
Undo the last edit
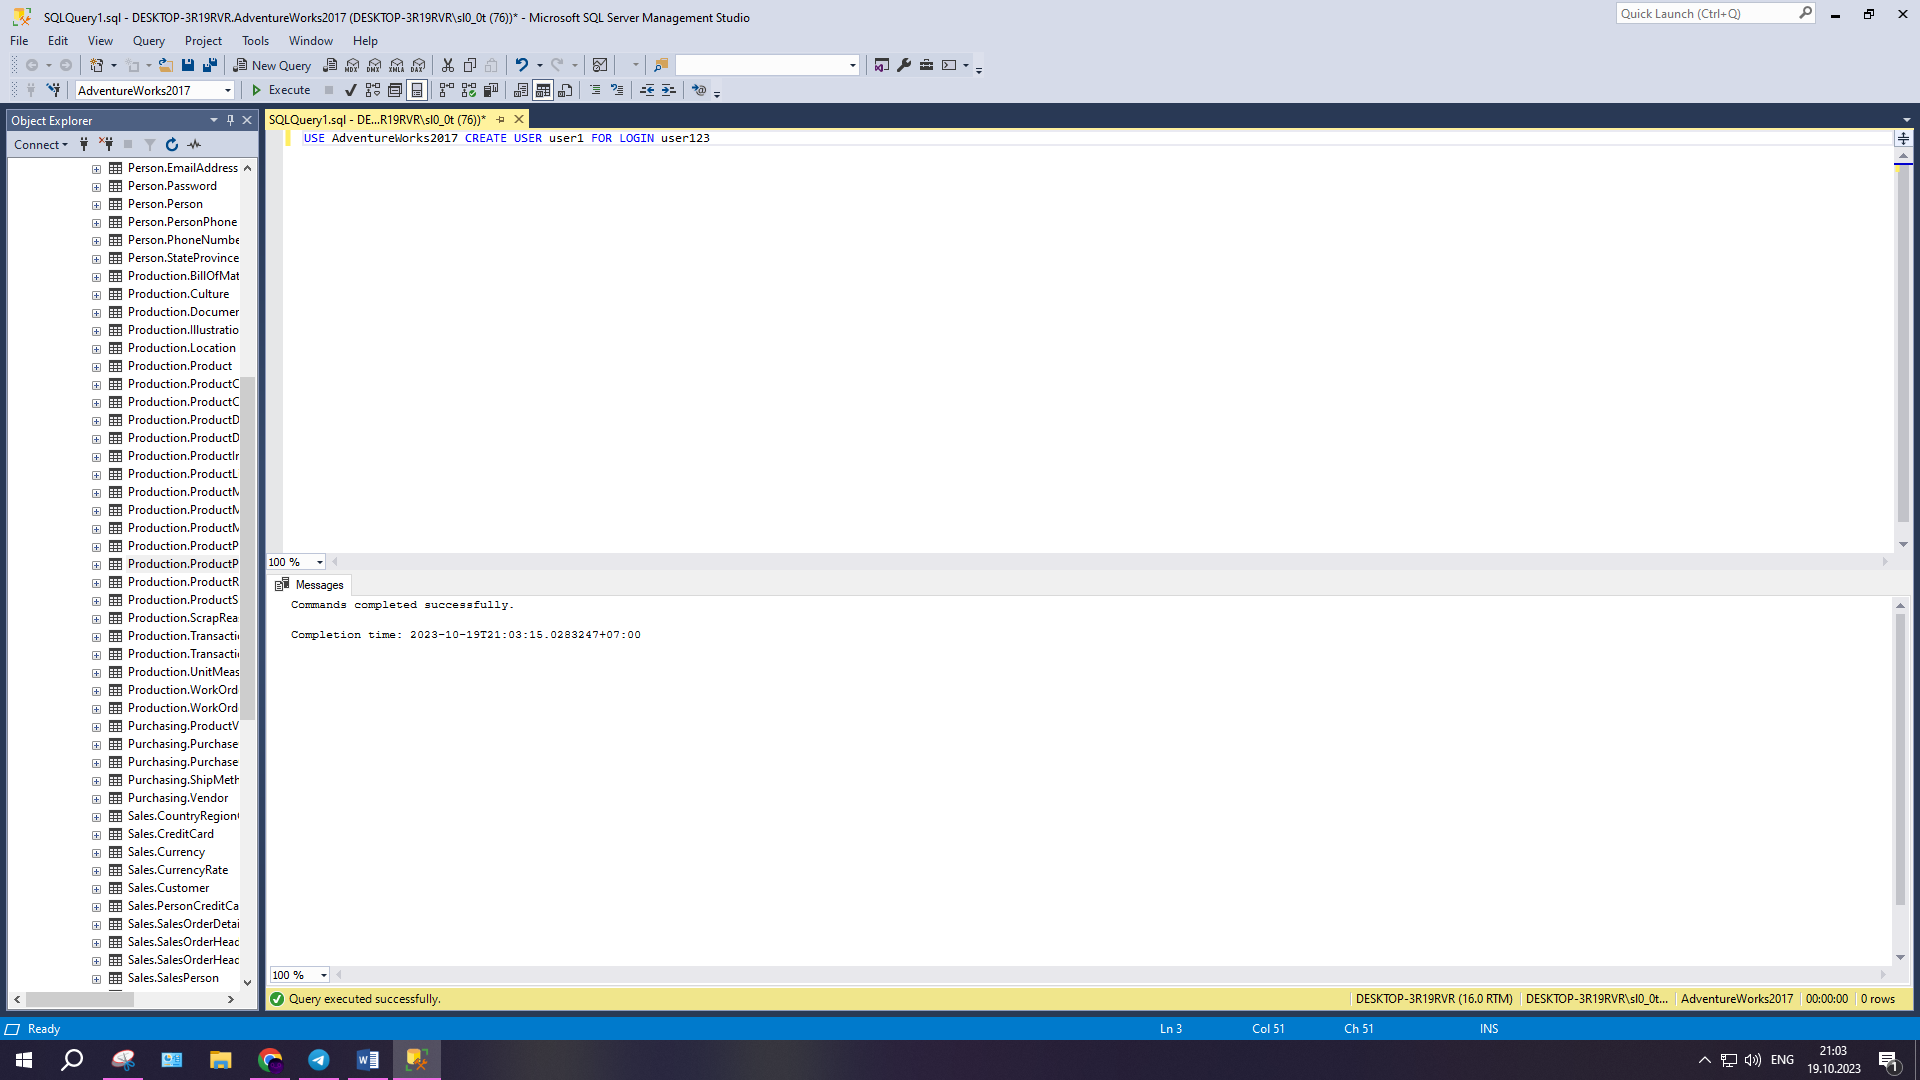coord(522,65)
